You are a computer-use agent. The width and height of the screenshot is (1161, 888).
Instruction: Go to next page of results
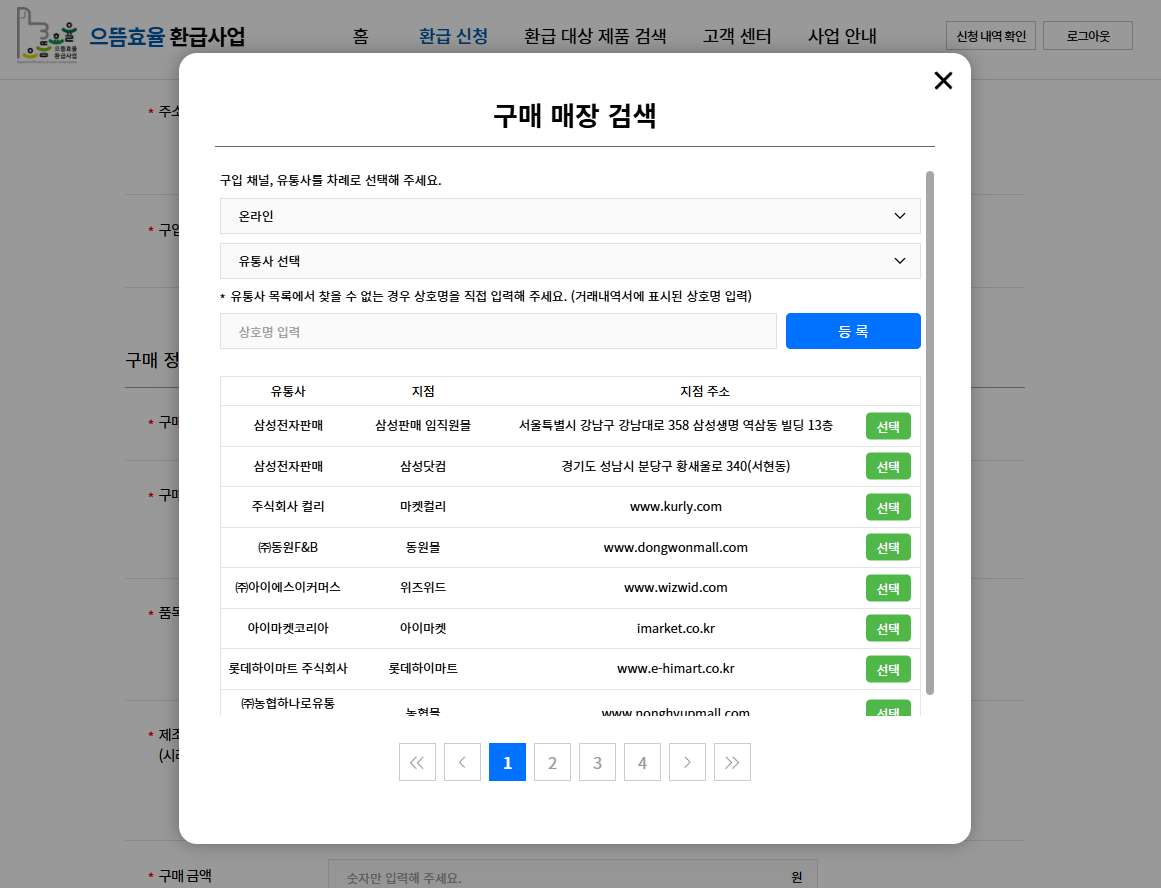click(x=687, y=762)
